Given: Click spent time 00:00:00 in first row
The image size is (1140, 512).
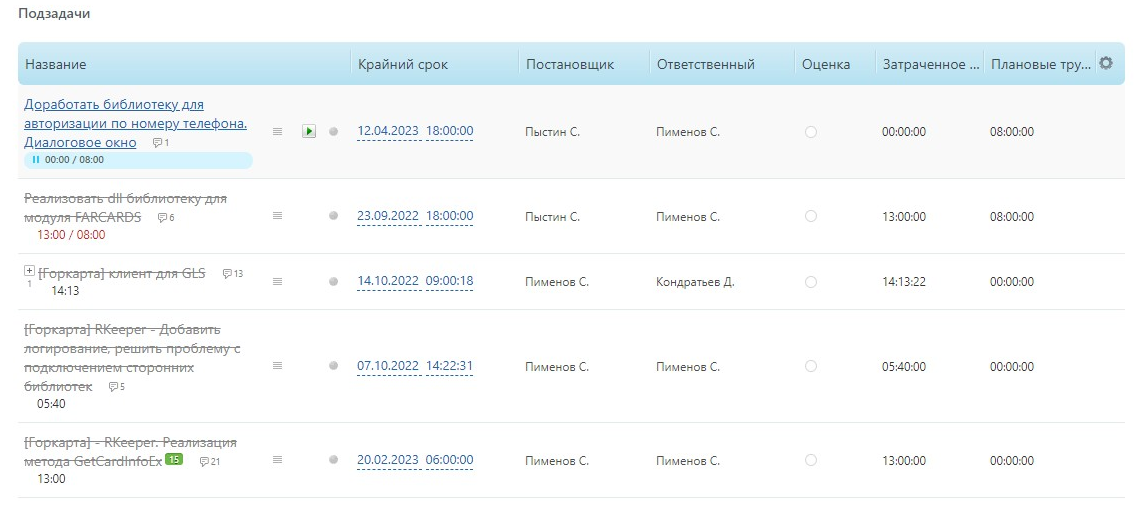Looking at the screenshot, I should click(904, 132).
